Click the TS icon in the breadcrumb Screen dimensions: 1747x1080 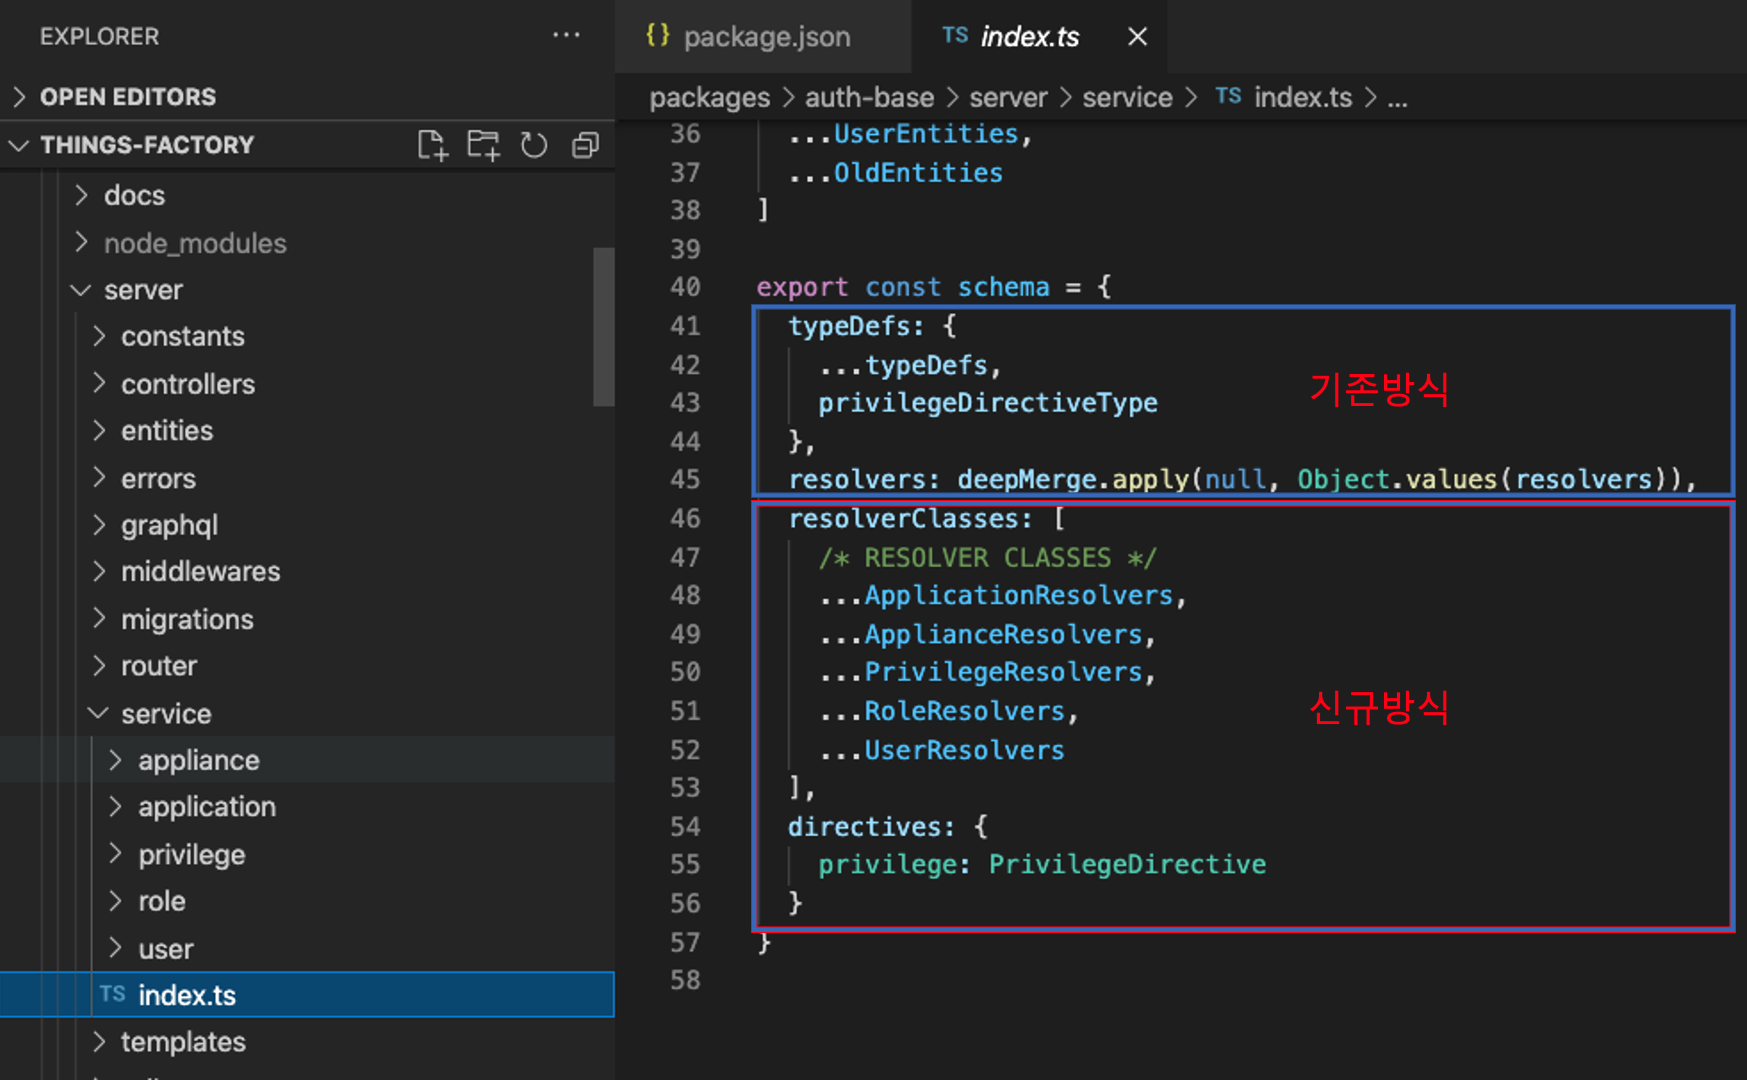(1228, 96)
